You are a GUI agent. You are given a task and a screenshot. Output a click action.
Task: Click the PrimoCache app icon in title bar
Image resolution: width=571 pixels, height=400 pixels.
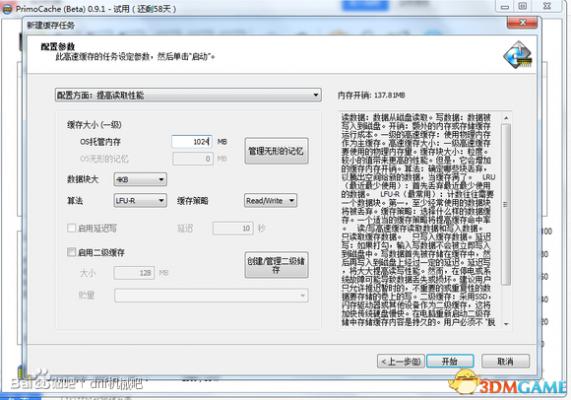(x=7, y=8)
